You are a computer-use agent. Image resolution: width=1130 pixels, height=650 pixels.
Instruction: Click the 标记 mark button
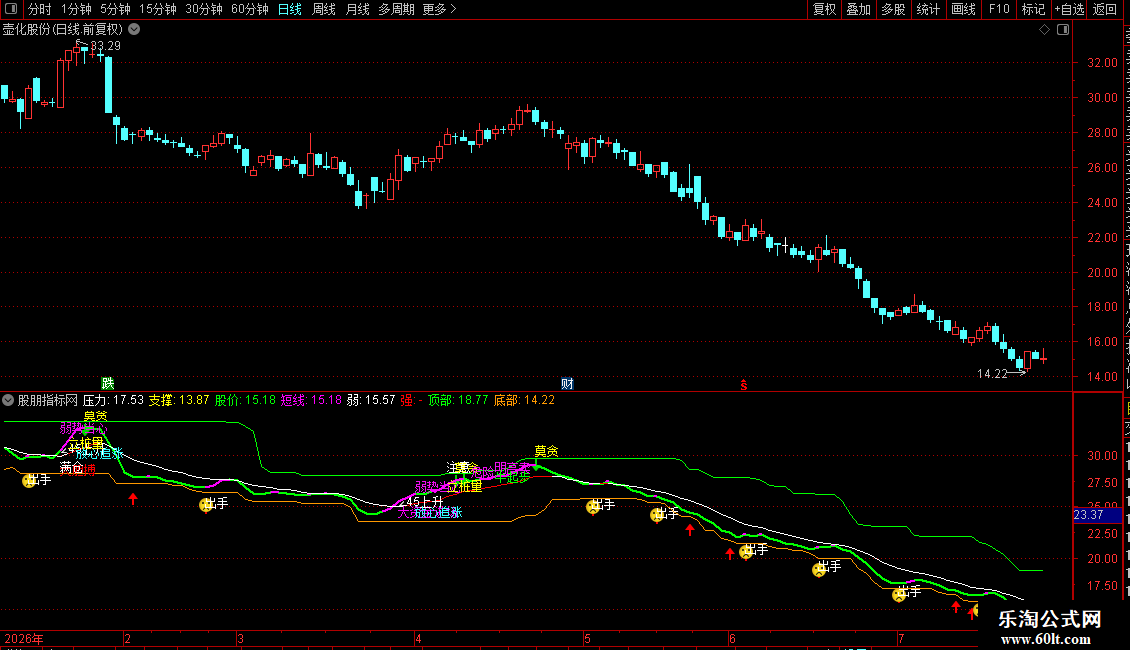click(1033, 9)
